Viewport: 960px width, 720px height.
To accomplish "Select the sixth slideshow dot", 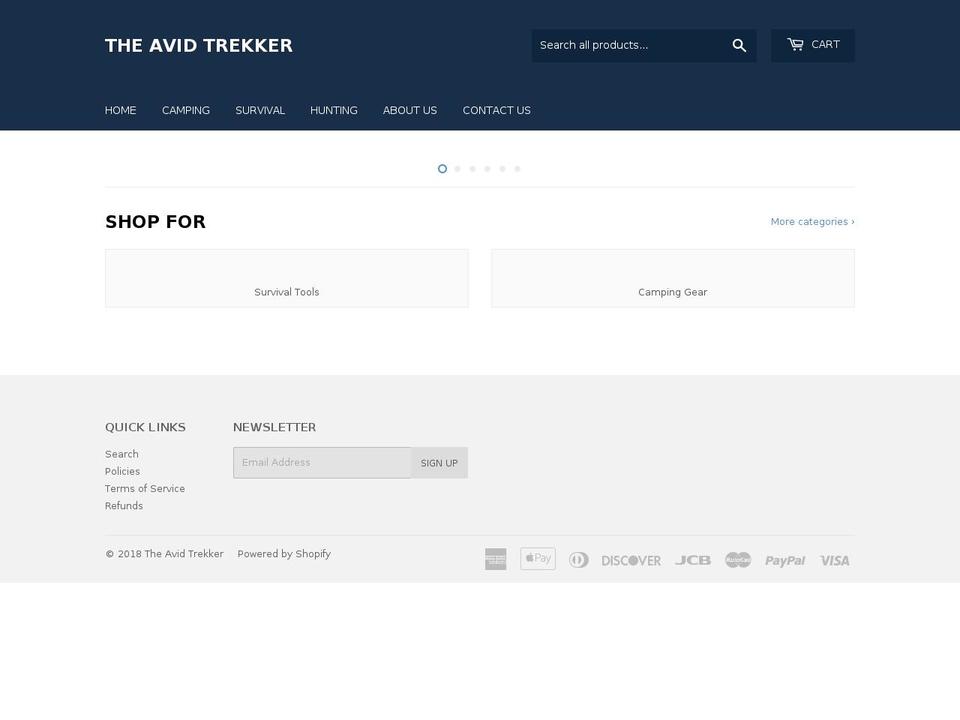I will (517, 169).
